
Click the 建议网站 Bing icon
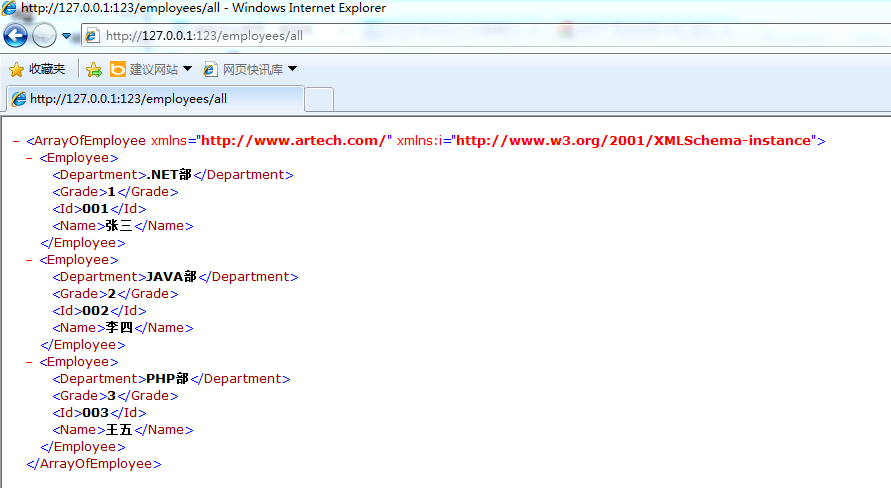coord(118,69)
